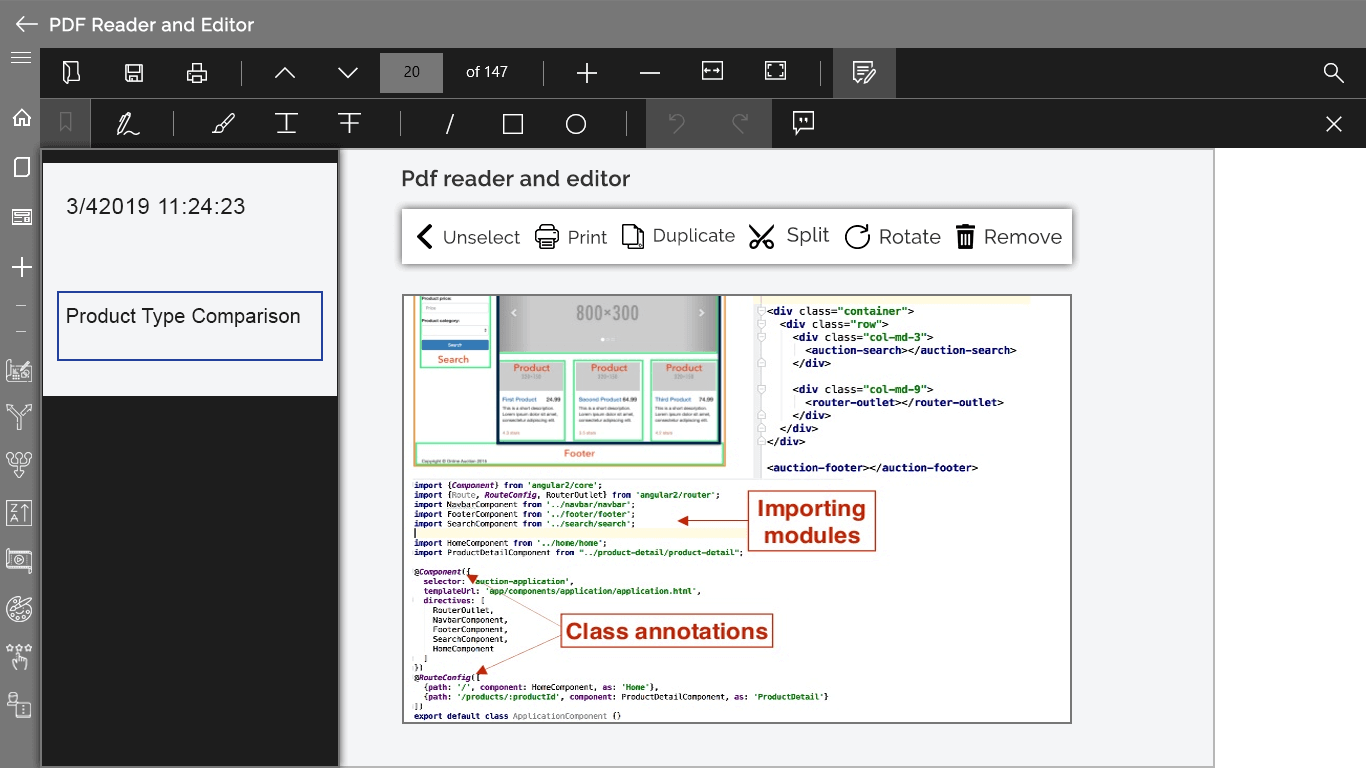
Task: Click the Rotate button
Action: 893,237
